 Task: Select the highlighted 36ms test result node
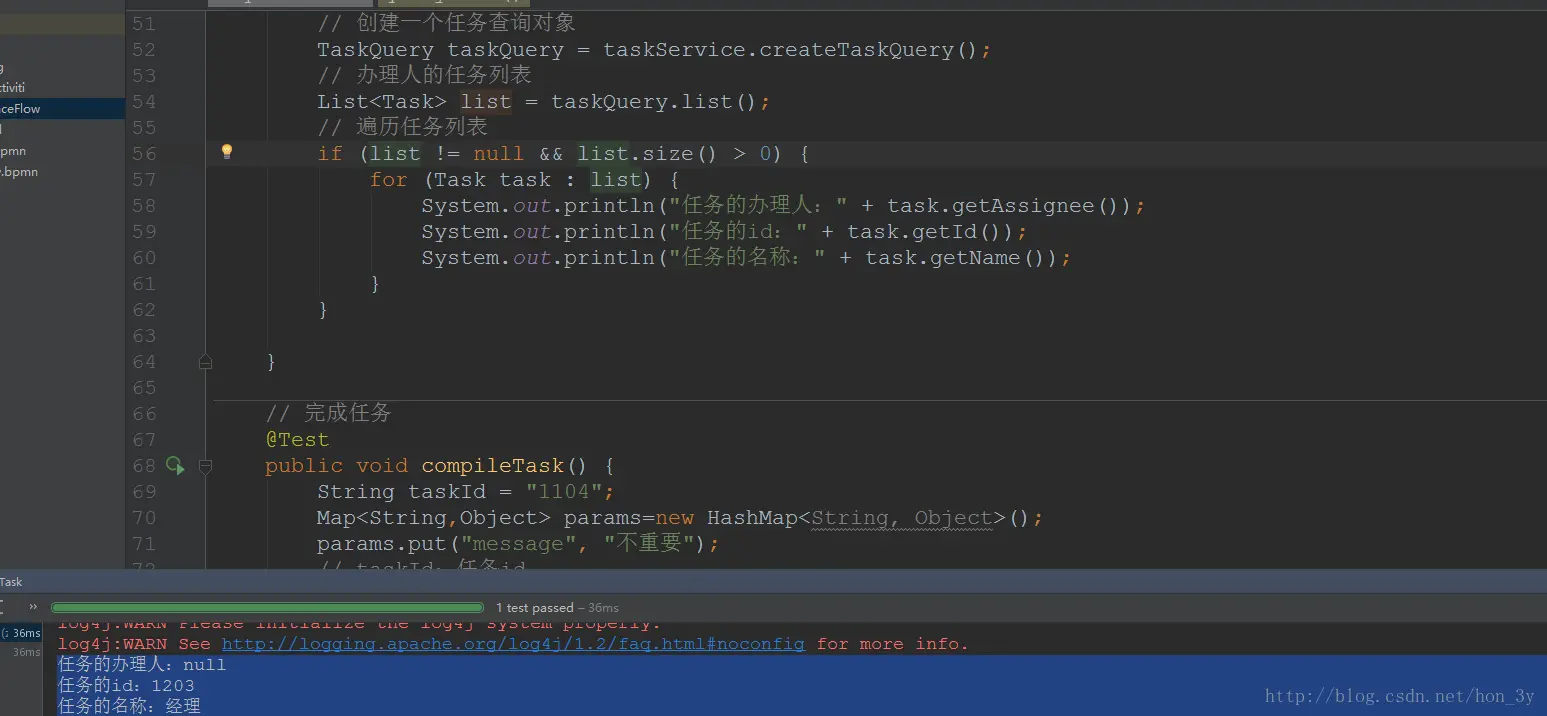click(22, 633)
